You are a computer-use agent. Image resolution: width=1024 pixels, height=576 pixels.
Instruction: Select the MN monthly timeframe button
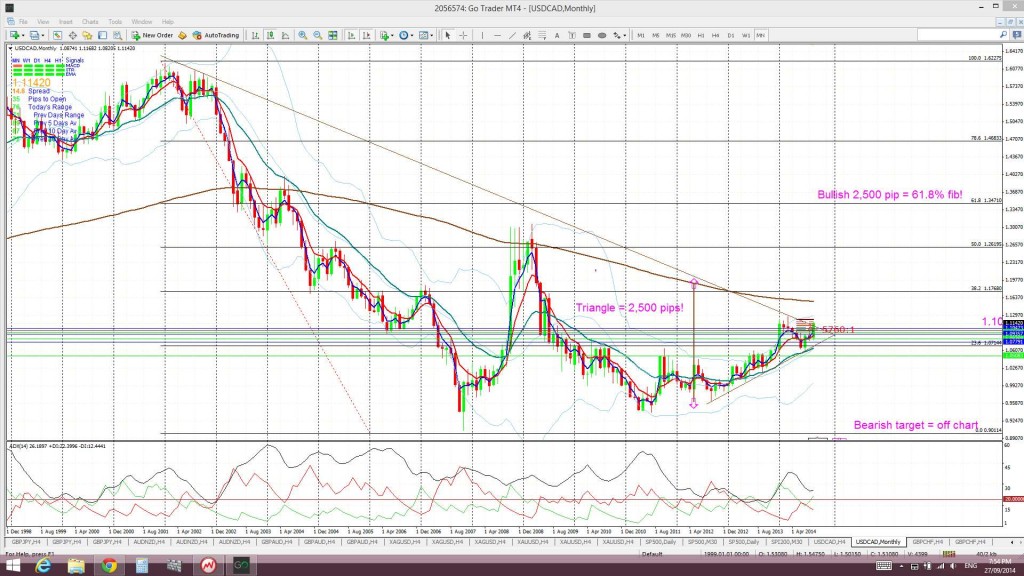point(760,35)
